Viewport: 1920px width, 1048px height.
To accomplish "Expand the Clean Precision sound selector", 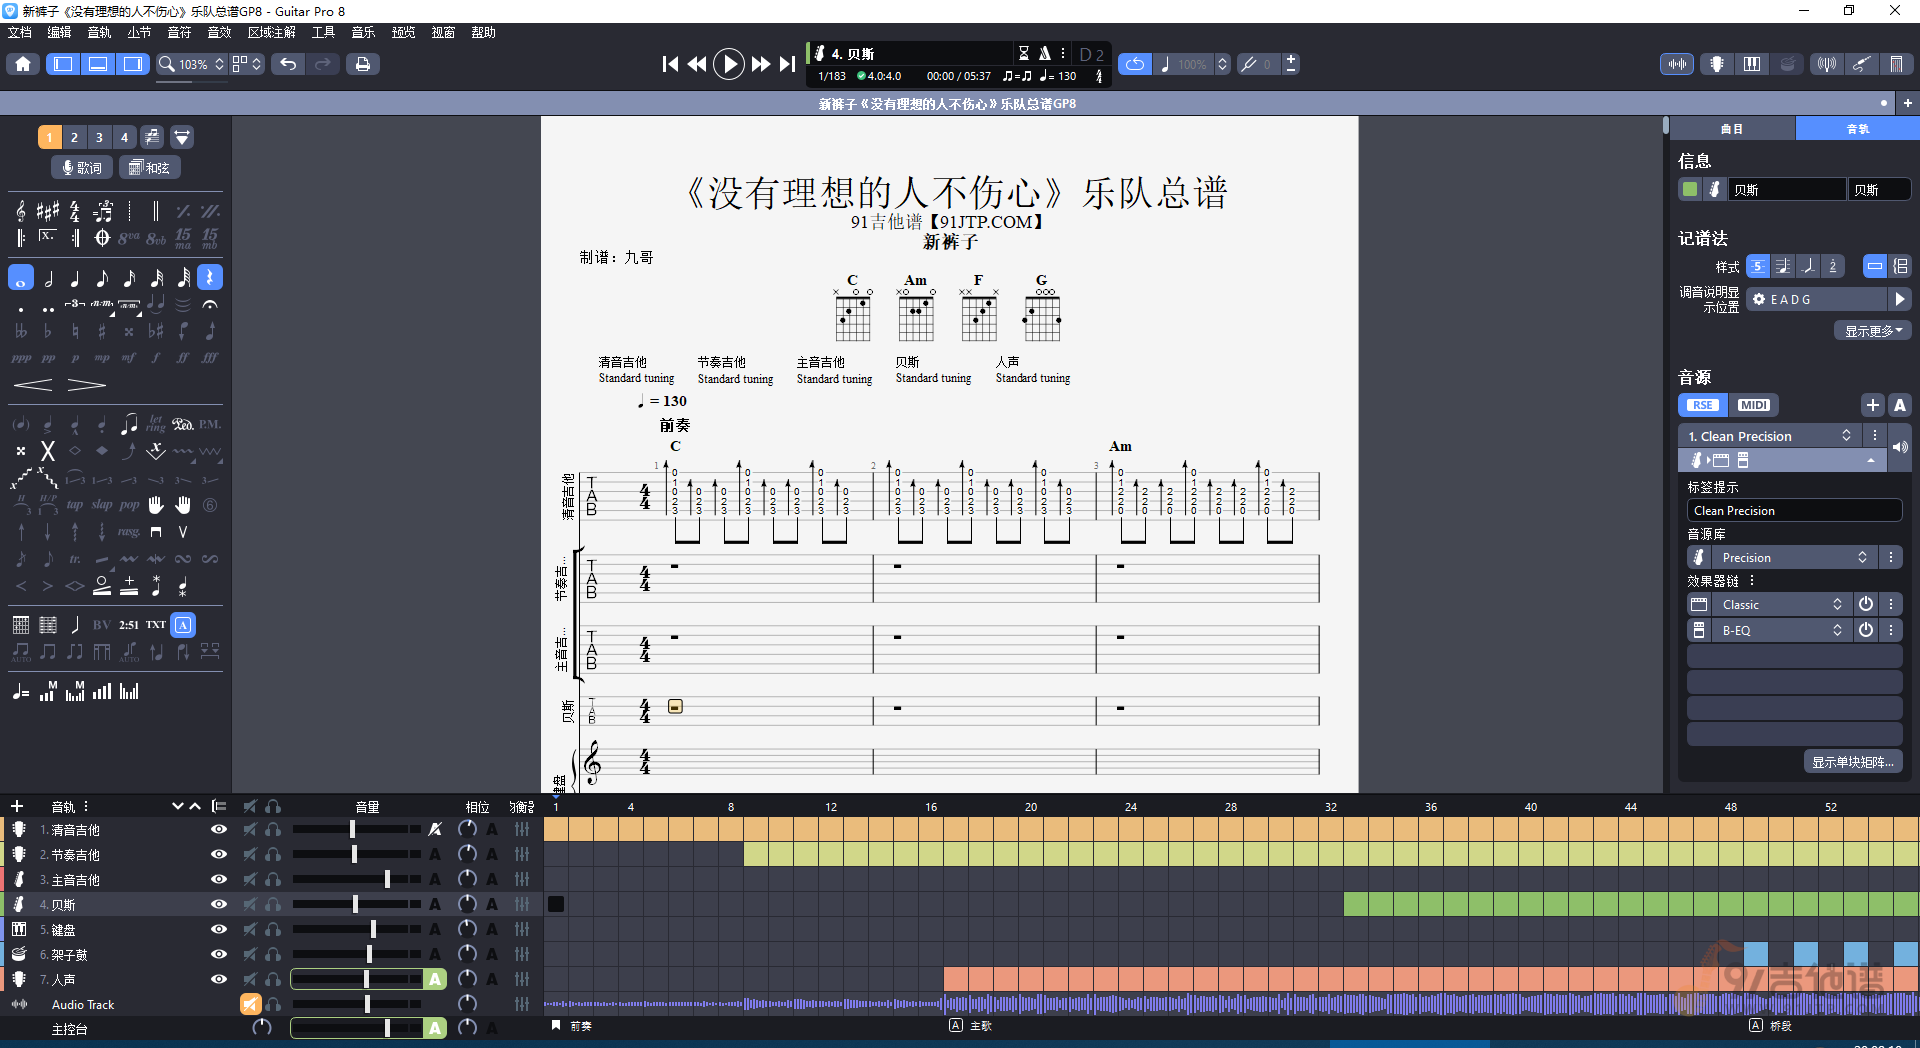I will 1768,436.
